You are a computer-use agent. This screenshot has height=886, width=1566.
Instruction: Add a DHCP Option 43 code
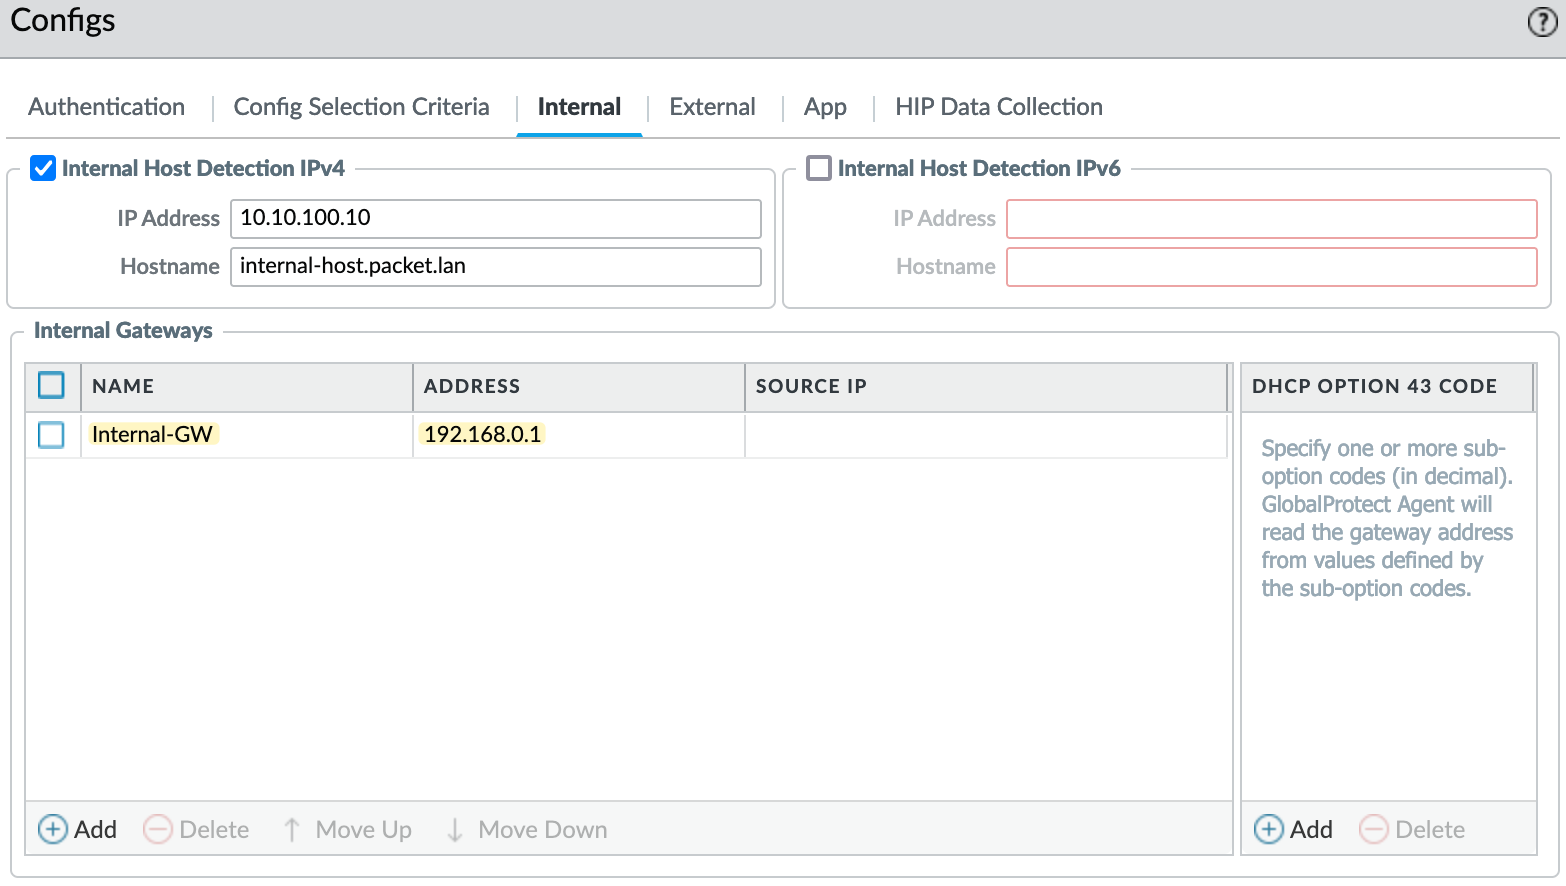pos(1294,829)
